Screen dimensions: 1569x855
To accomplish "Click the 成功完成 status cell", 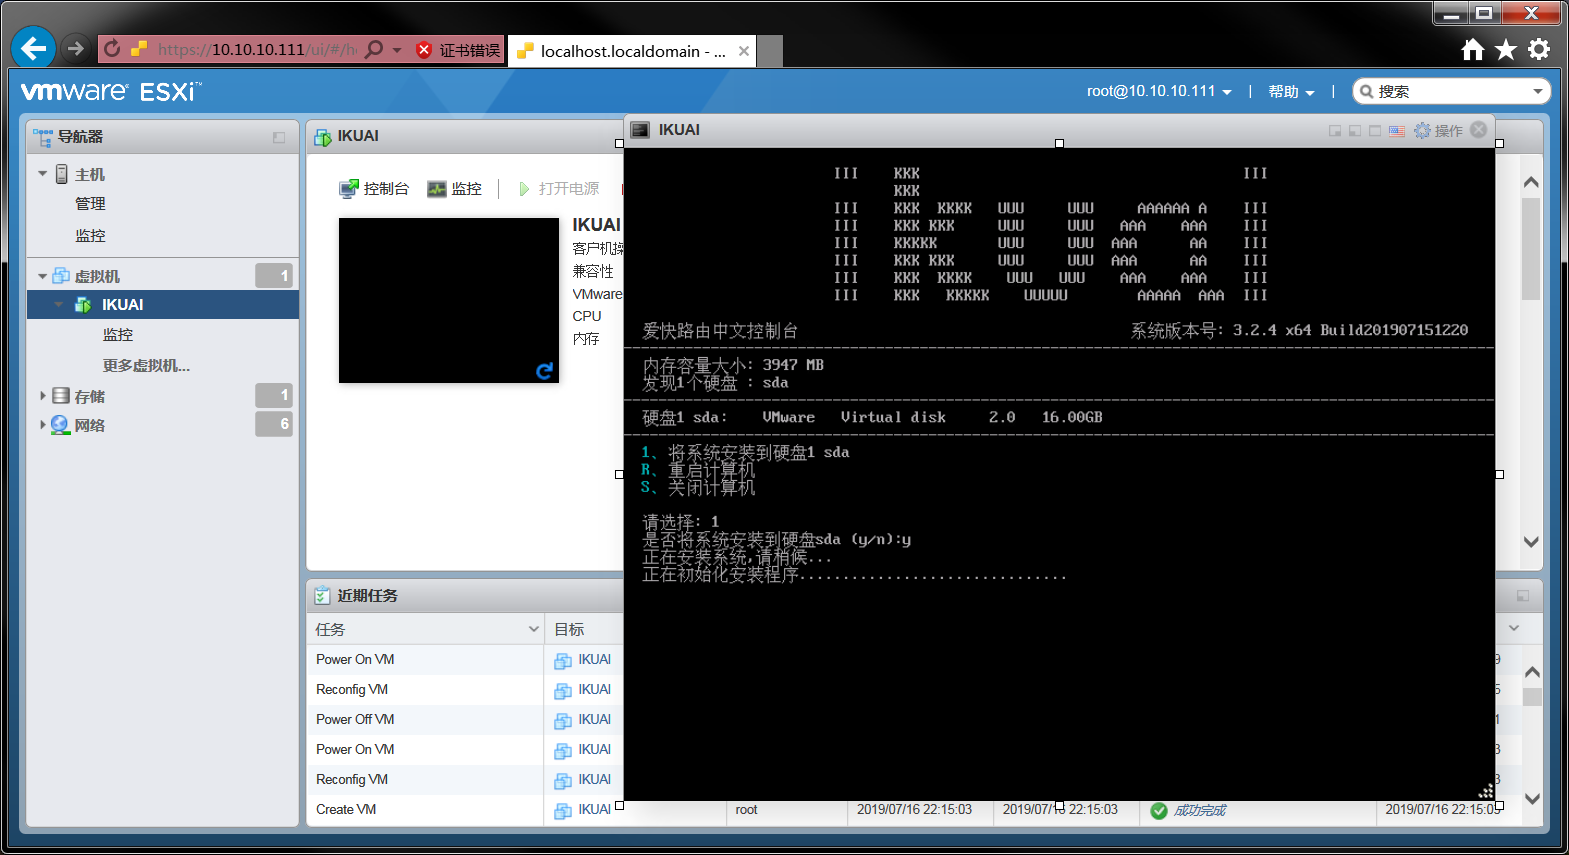I will tap(1188, 810).
